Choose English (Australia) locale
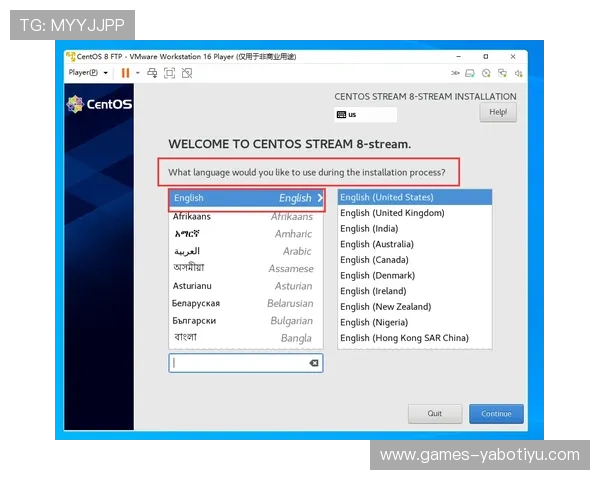Screen dimensions: 600x480 pos(415,244)
